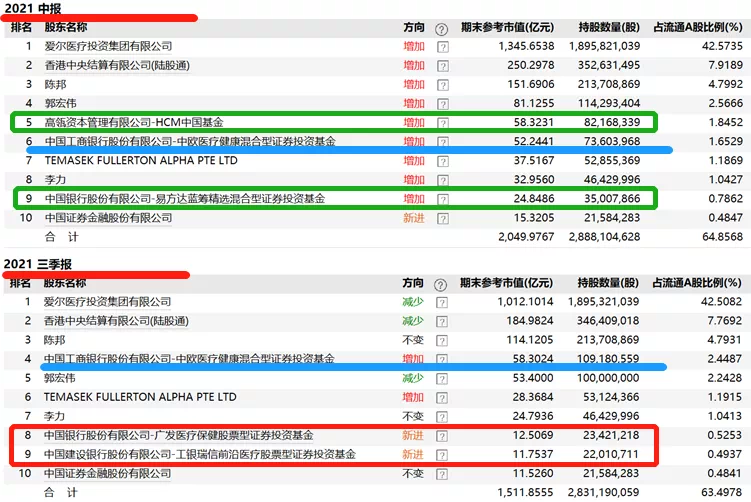This screenshot has height=502, width=751.
Task: Click question icon for 郭宏伟 row in 中报
Action: point(443,104)
